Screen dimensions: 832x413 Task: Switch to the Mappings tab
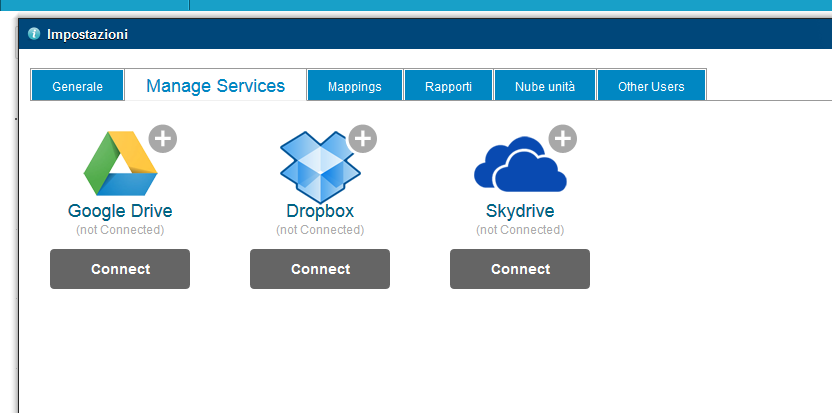(x=354, y=85)
